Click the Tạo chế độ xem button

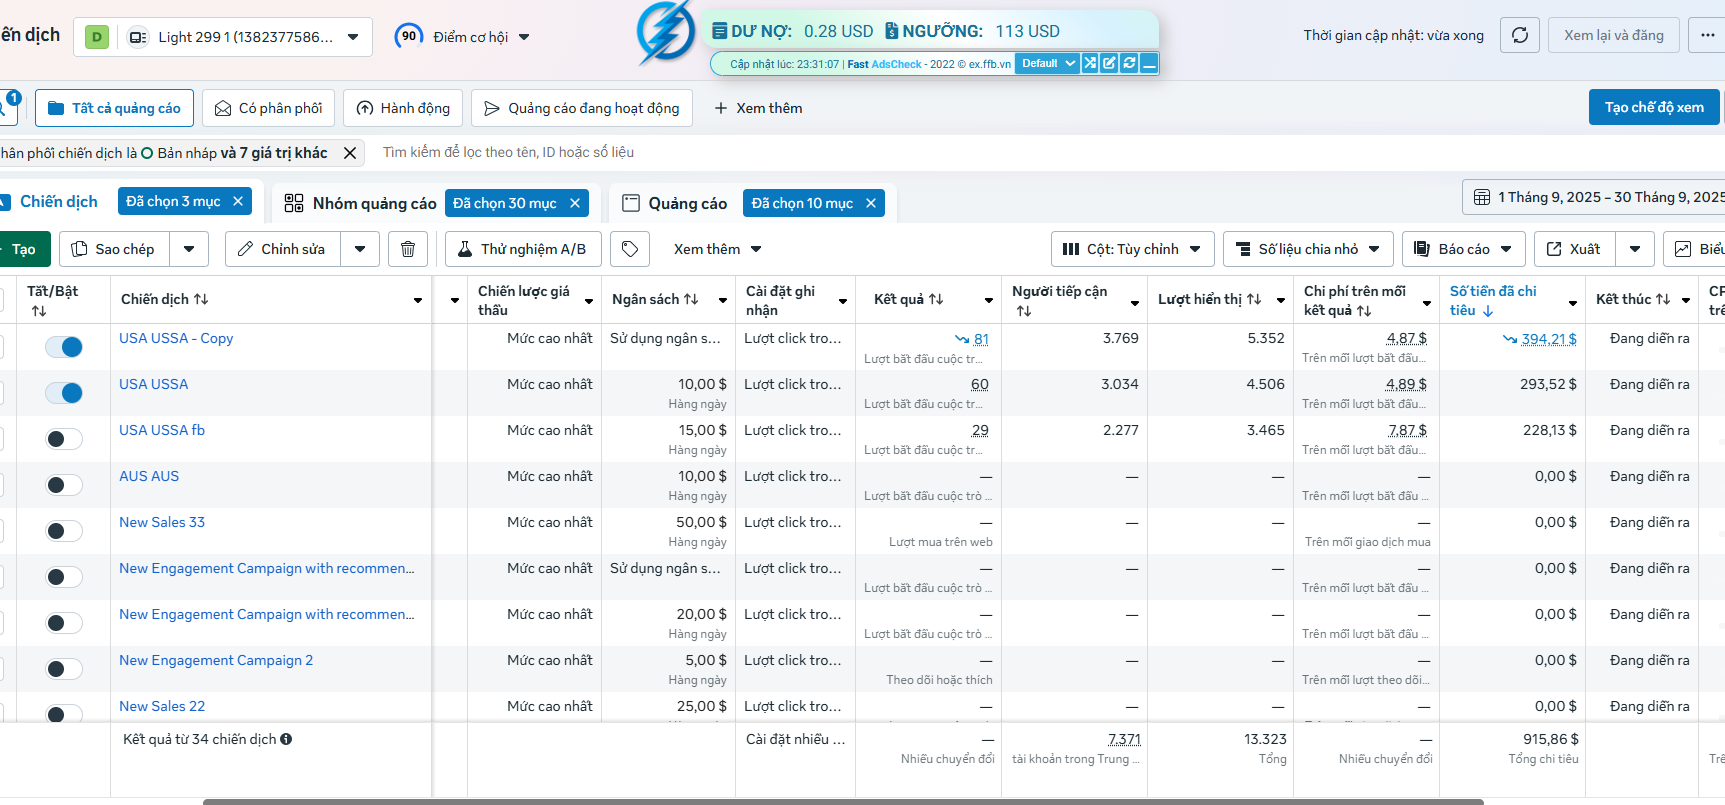pyautogui.click(x=1654, y=107)
